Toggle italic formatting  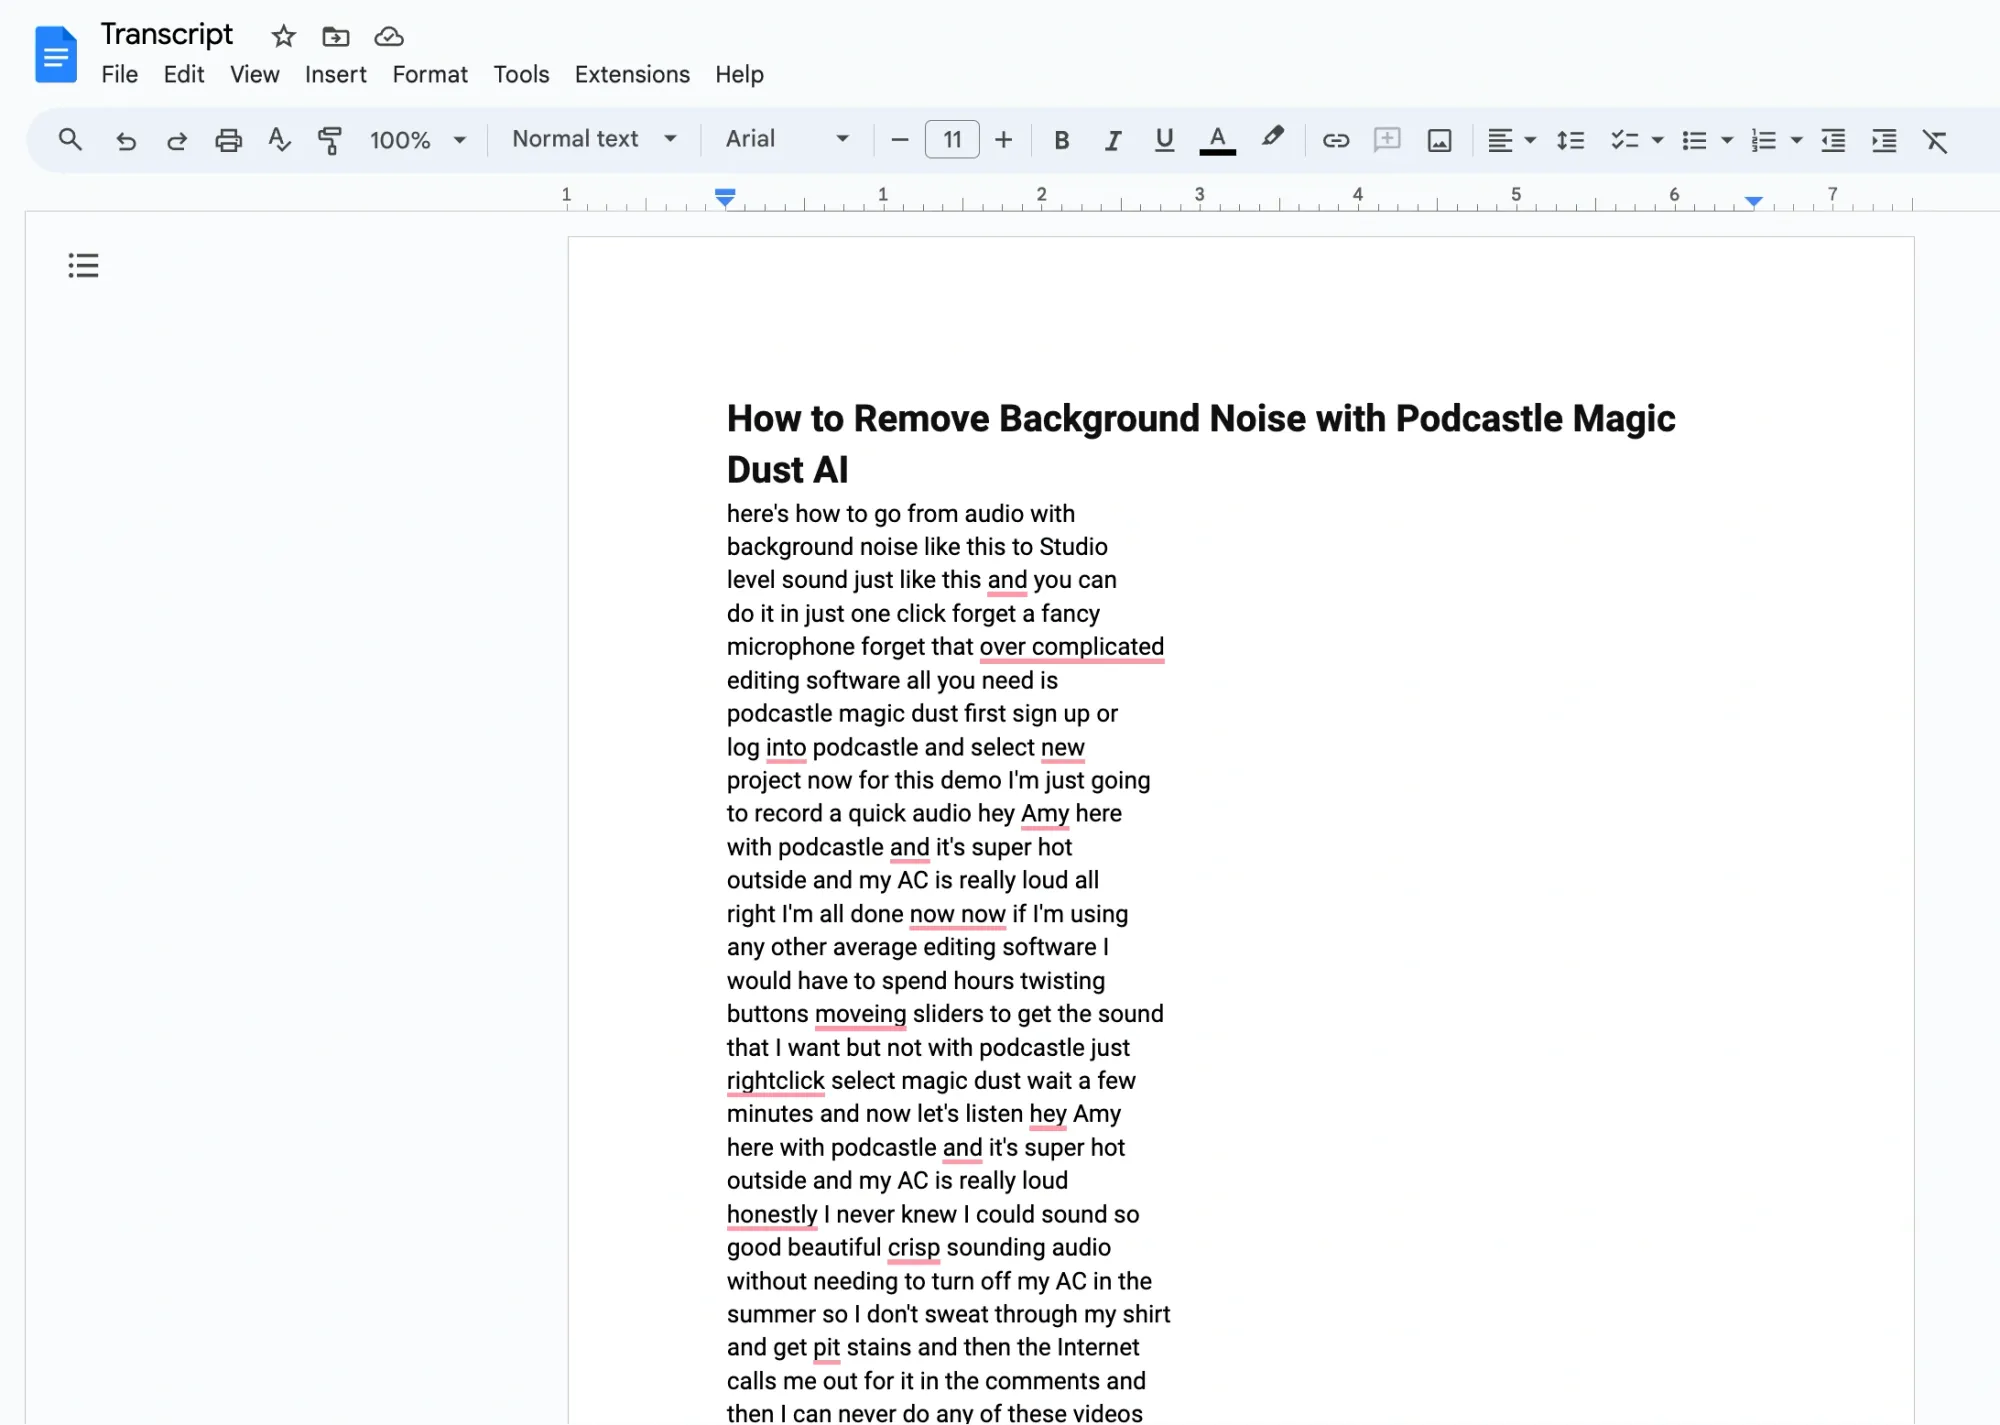[1113, 140]
